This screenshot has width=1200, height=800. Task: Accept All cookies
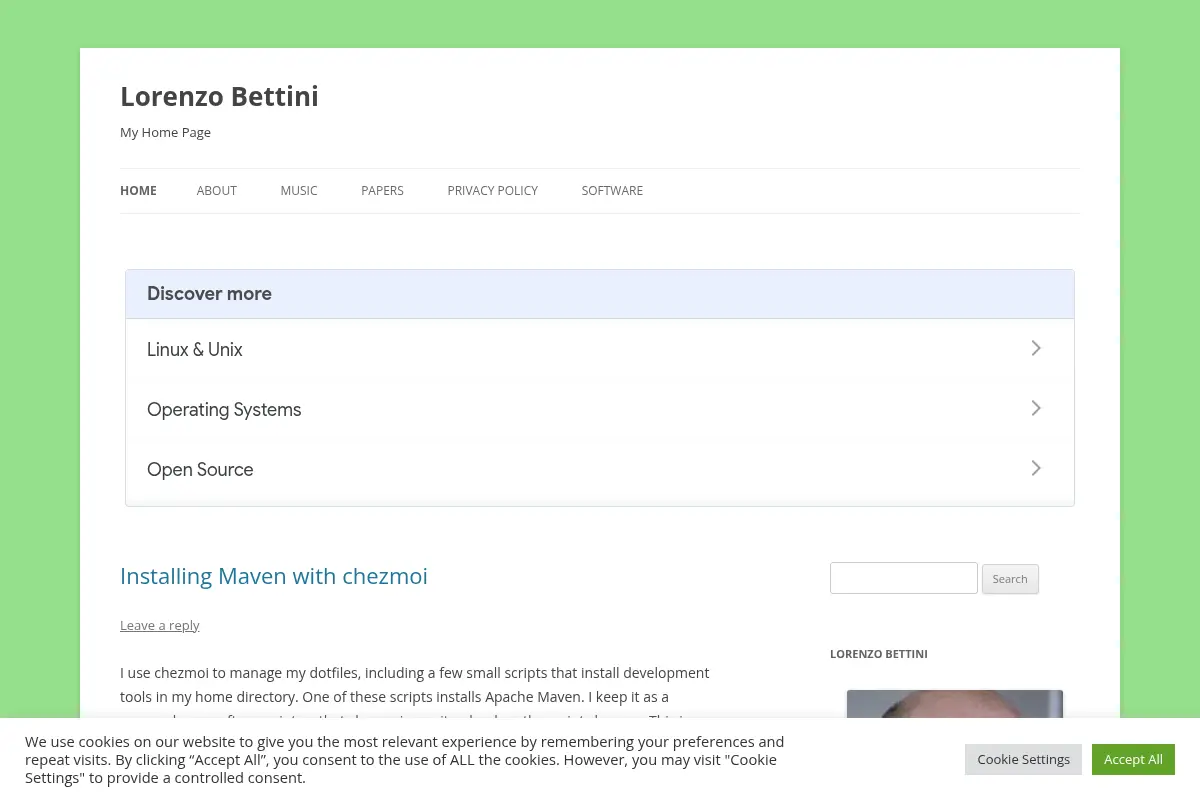click(x=1133, y=759)
